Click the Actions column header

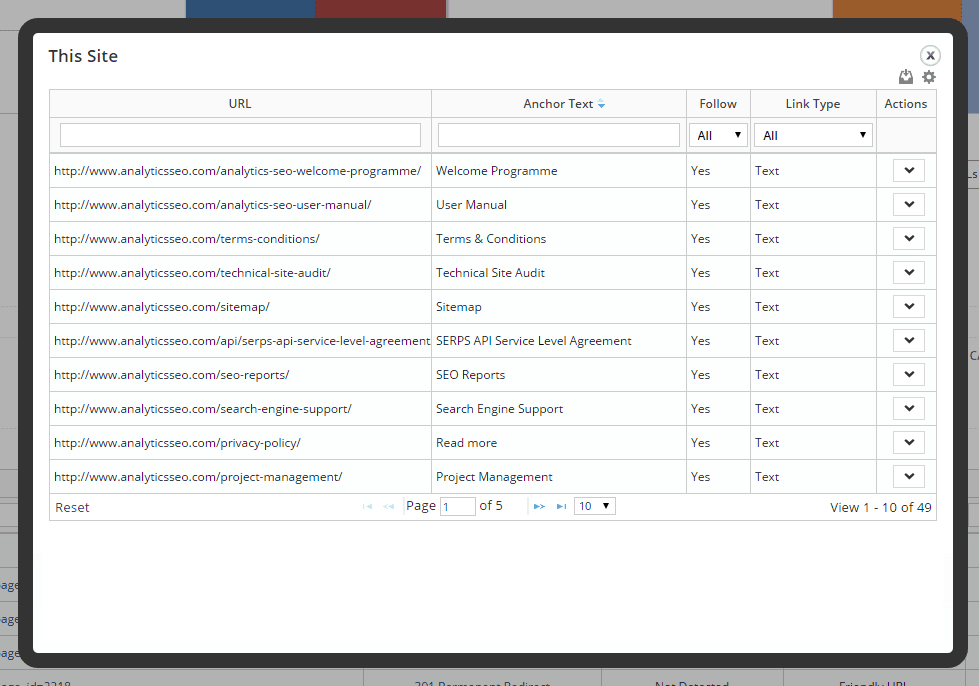[906, 104]
